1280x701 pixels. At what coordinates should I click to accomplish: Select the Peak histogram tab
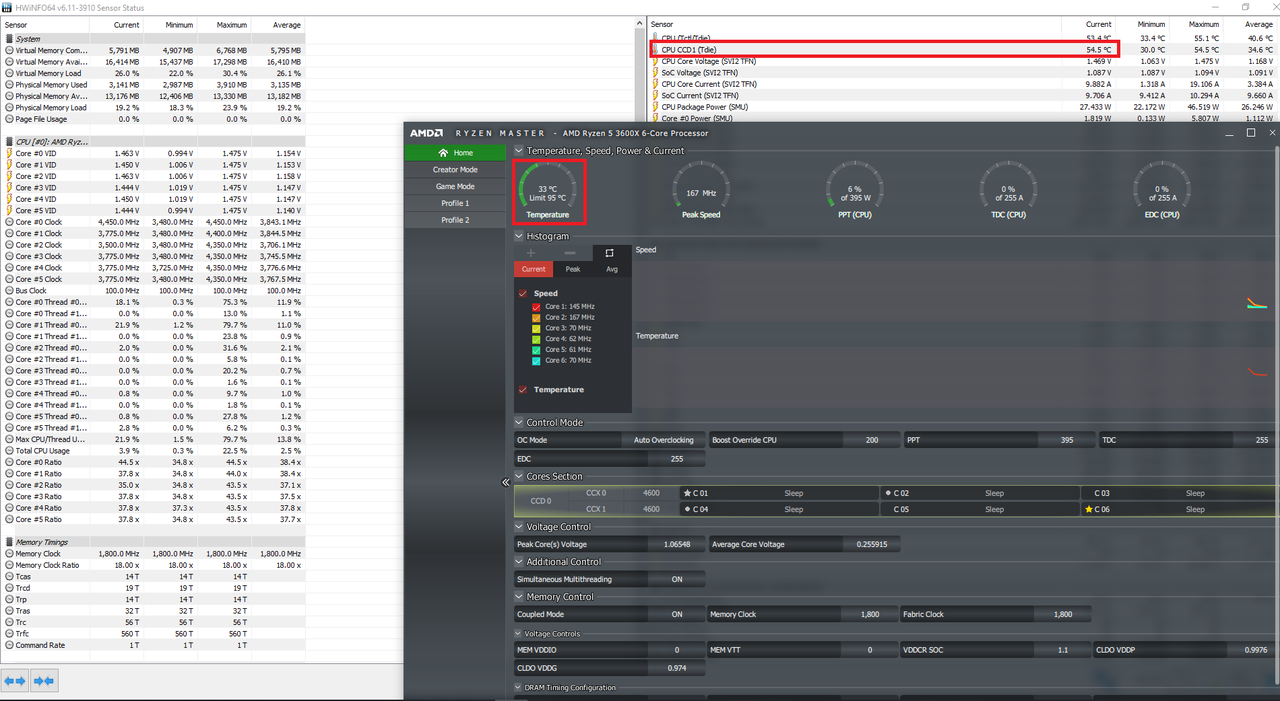pyautogui.click(x=572, y=269)
